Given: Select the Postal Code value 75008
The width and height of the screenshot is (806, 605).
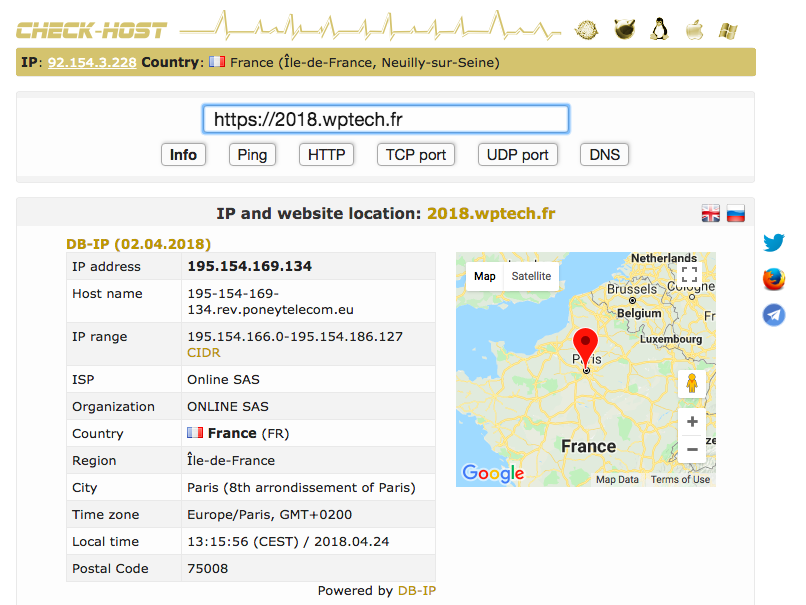Looking at the screenshot, I should click(x=207, y=568).
